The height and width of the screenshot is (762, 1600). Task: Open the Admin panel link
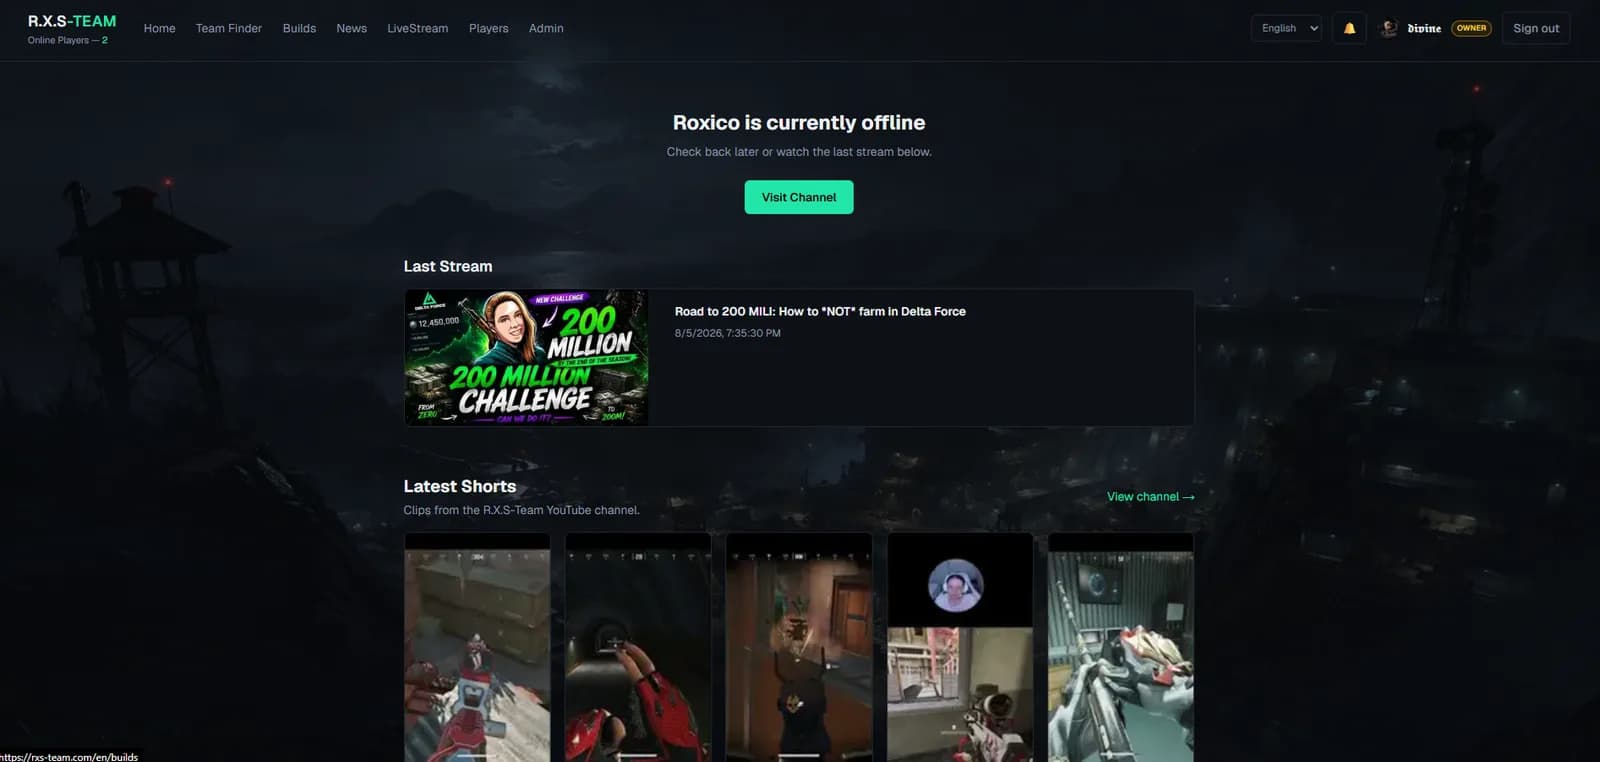pyautogui.click(x=546, y=28)
